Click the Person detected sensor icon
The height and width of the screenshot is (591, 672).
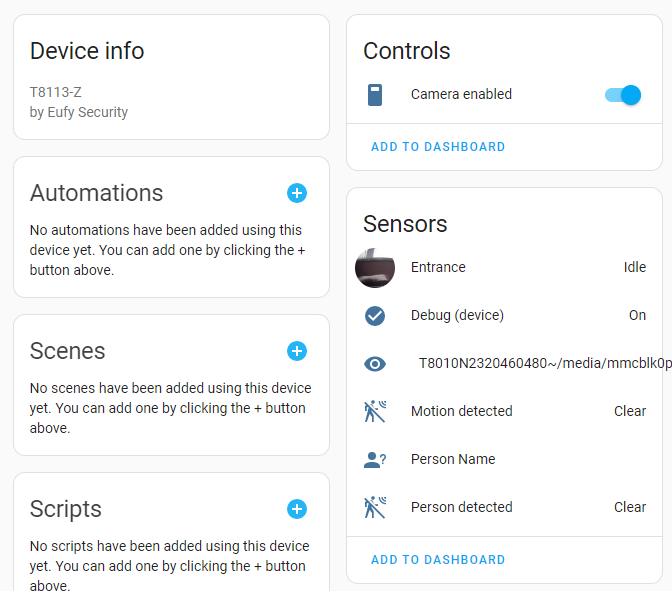coord(375,507)
